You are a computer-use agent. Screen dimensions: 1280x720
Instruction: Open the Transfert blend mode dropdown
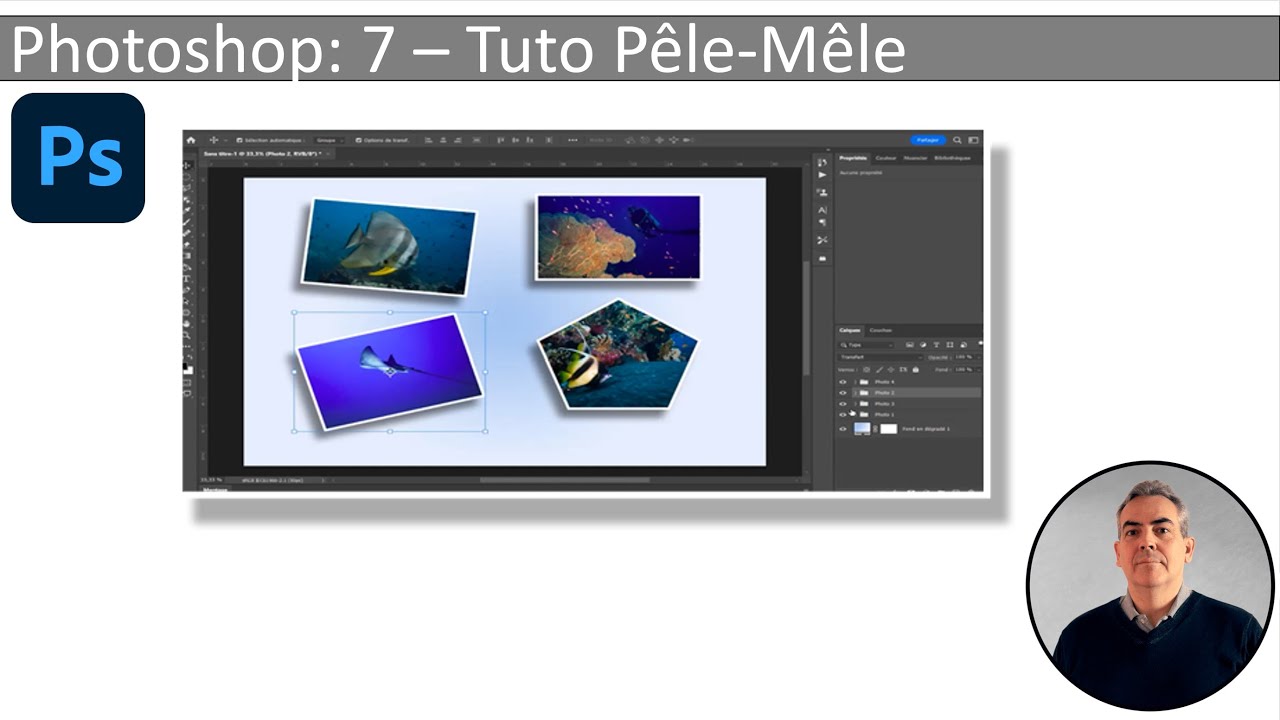(880, 357)
